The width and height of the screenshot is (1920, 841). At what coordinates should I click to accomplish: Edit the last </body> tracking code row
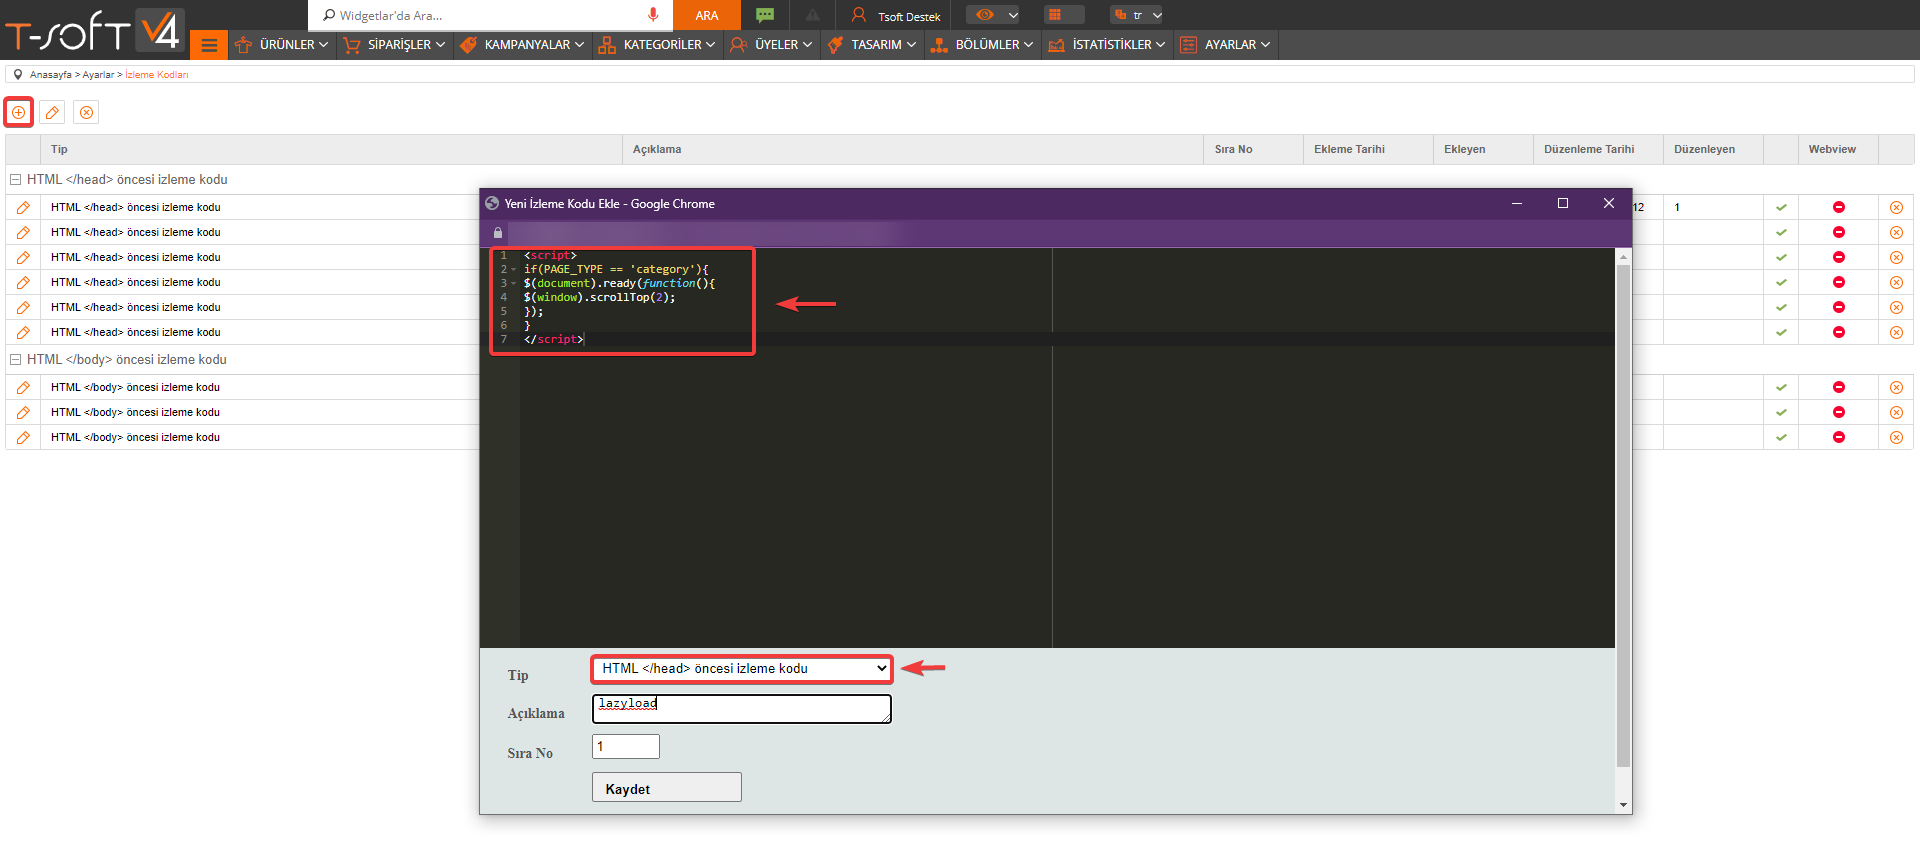(23, 437)
